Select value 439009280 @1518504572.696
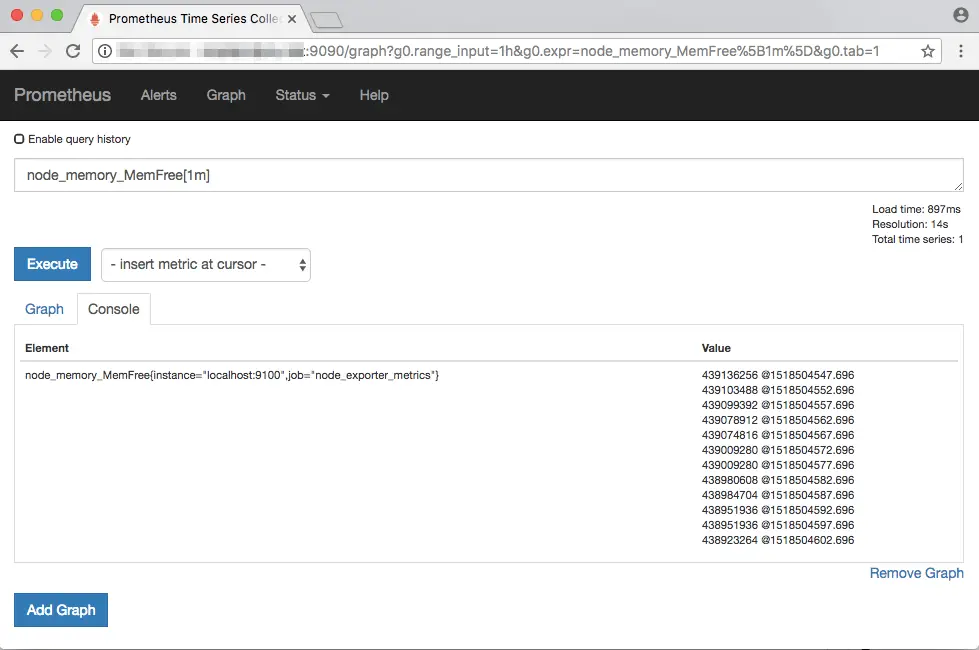This screenshot has width=979, height=650. tap(778, 450)
